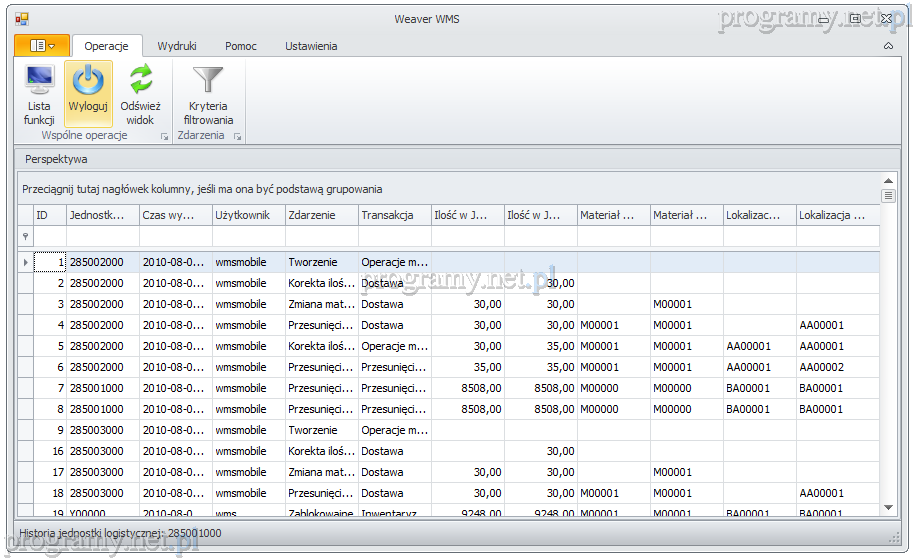Open the orange application menu button
This screenshot has width=914, height=558.
(x=42, y=46)
